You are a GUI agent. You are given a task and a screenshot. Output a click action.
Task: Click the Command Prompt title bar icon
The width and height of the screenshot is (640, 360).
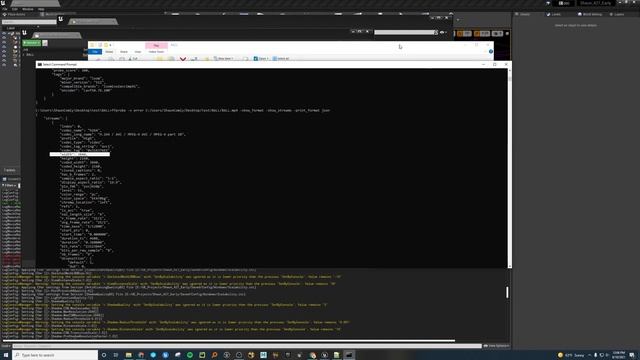click(x=40, y=64)
